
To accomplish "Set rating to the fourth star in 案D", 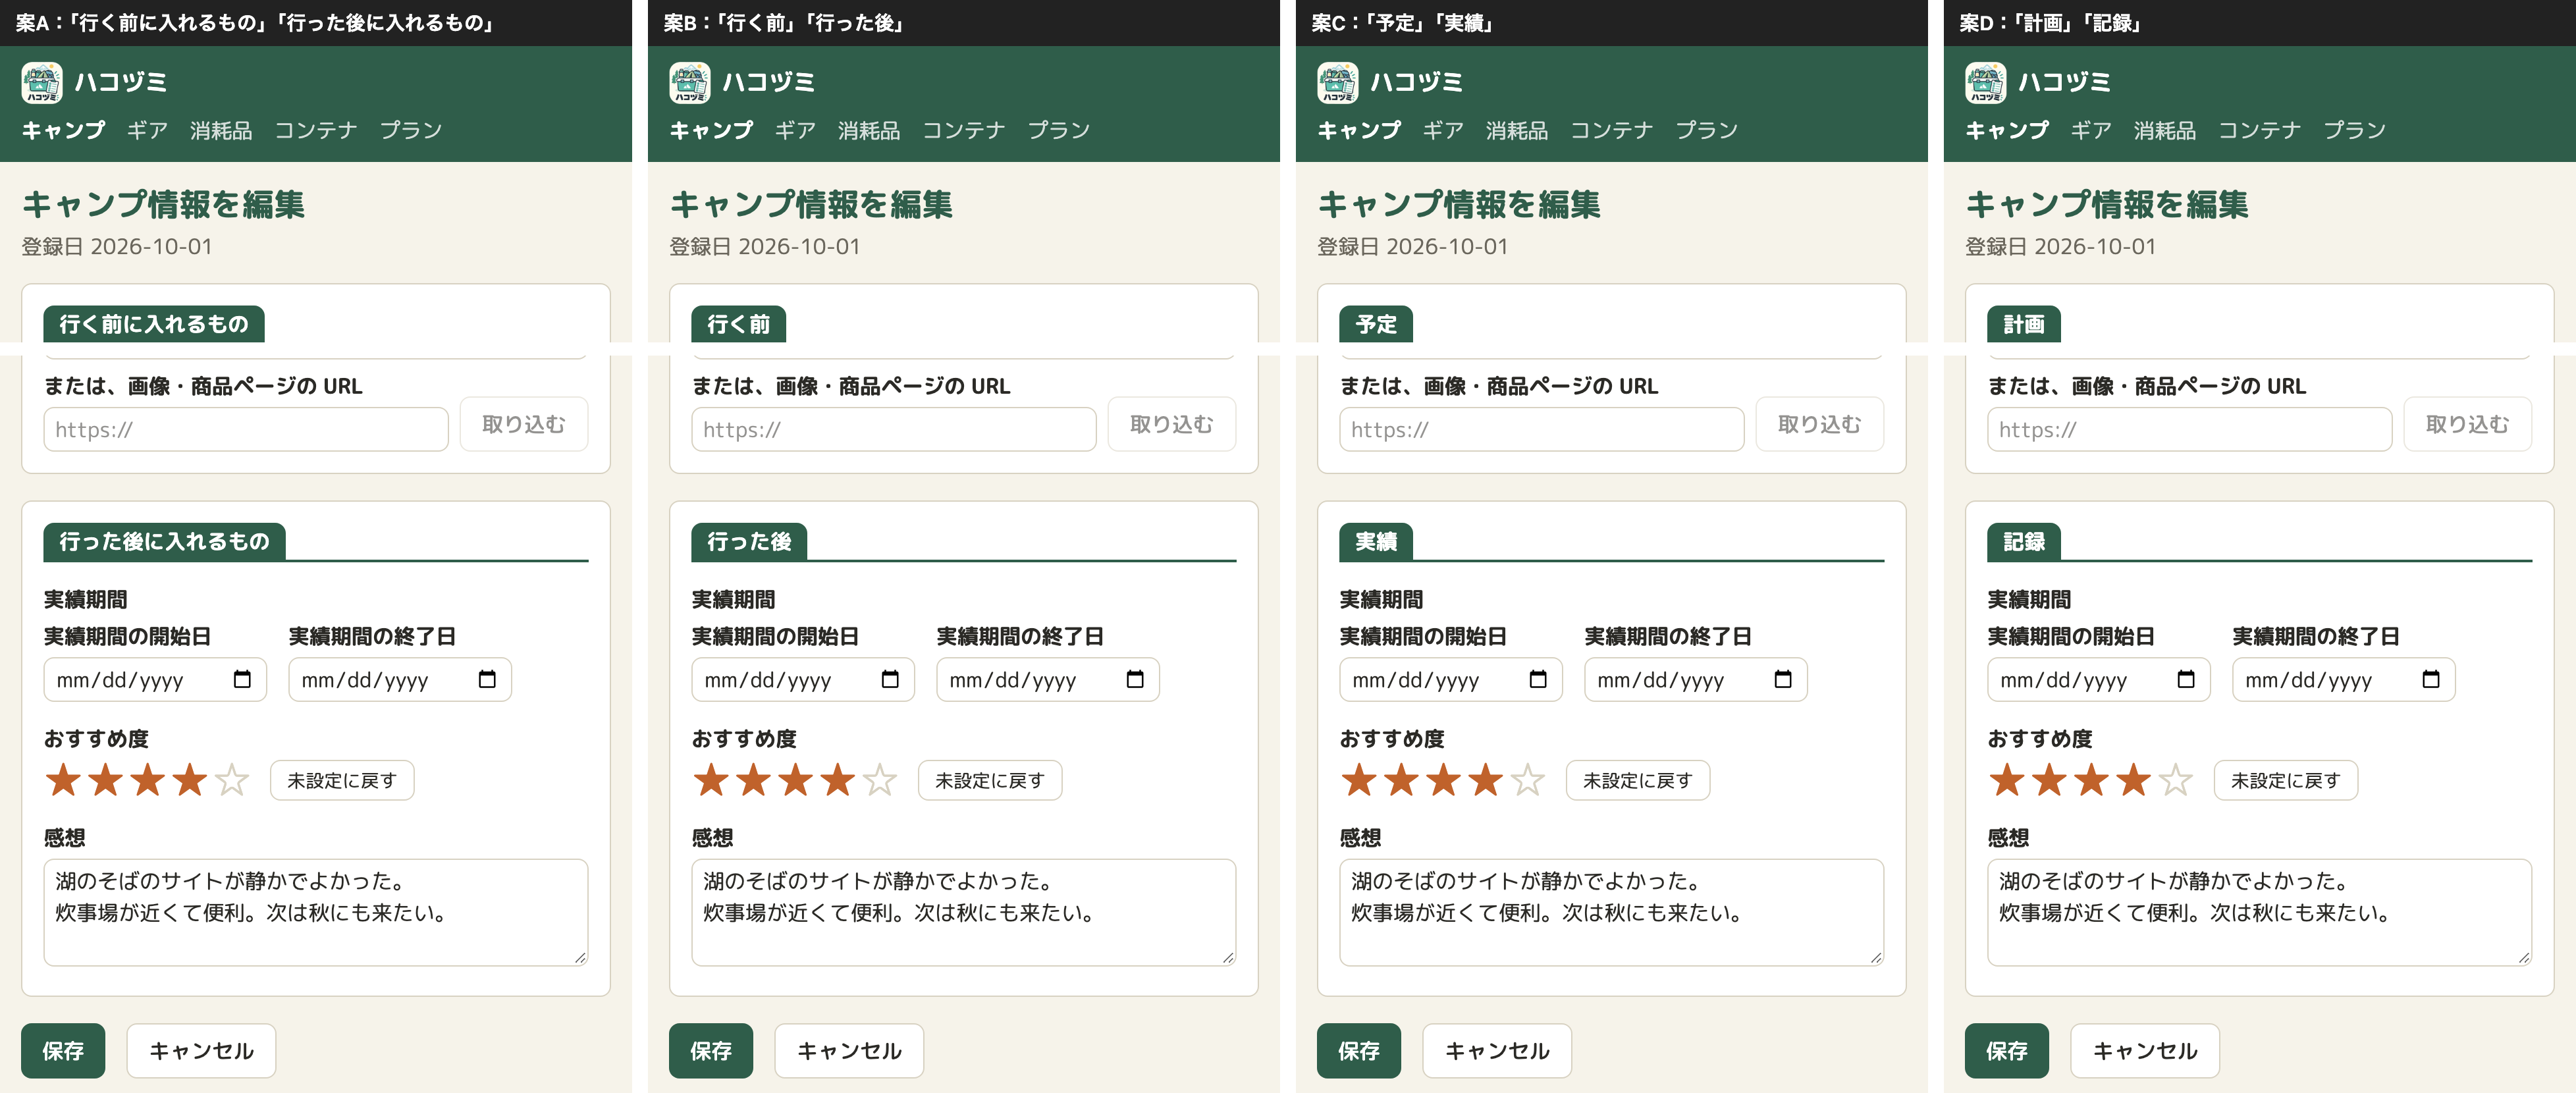I will tap(2134, 780).
